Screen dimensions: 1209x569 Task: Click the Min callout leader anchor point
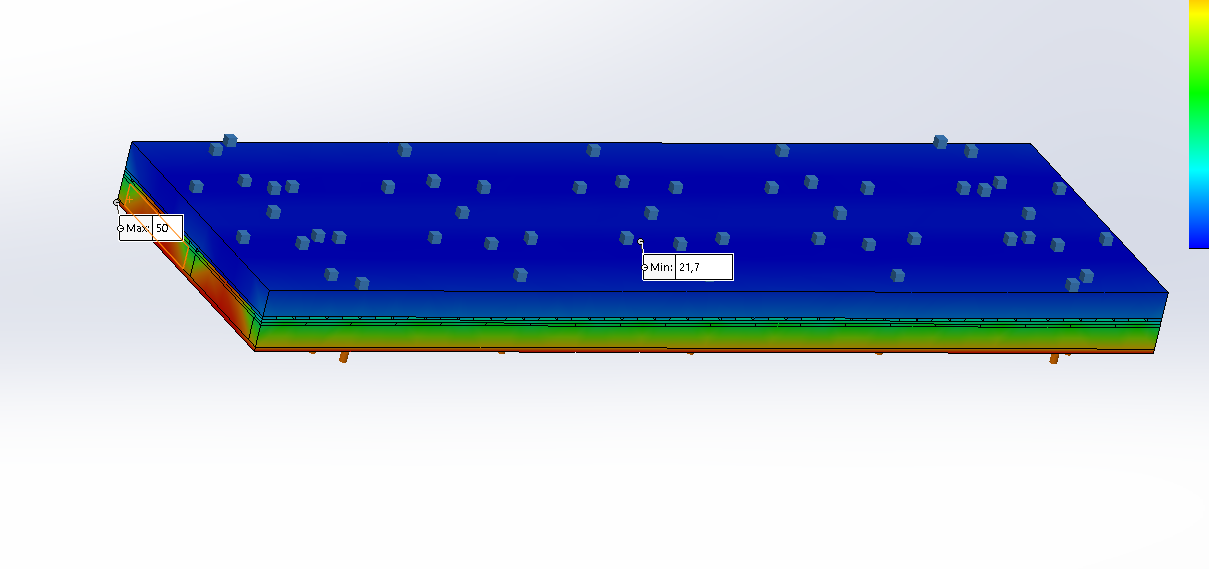click(640, 242)
